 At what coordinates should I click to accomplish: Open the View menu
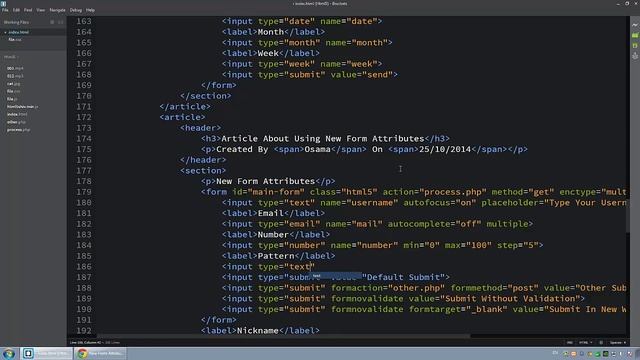point(41,10)
